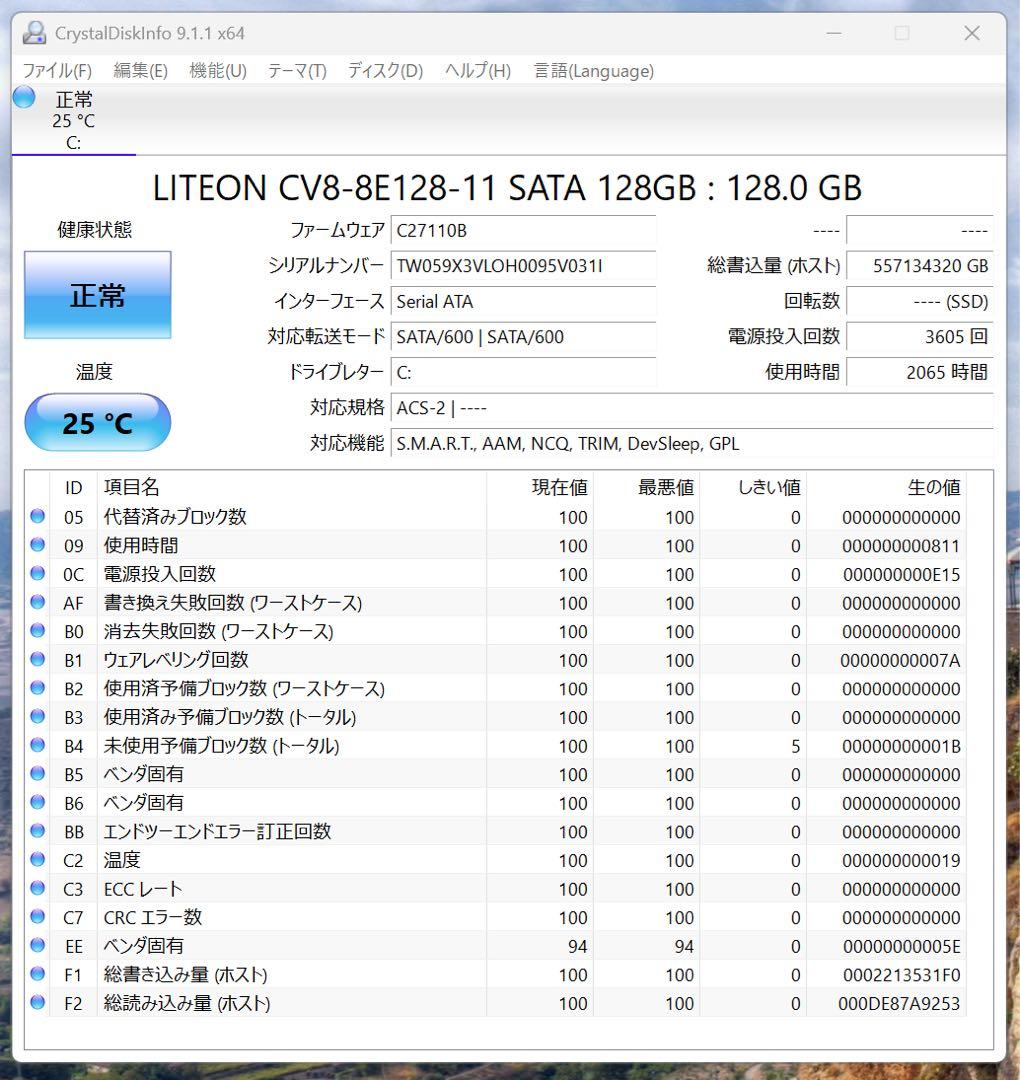Open the ヘルプ(H) menu
1020x1080 pixels.
pyautogui.click(x=475, y=71)
